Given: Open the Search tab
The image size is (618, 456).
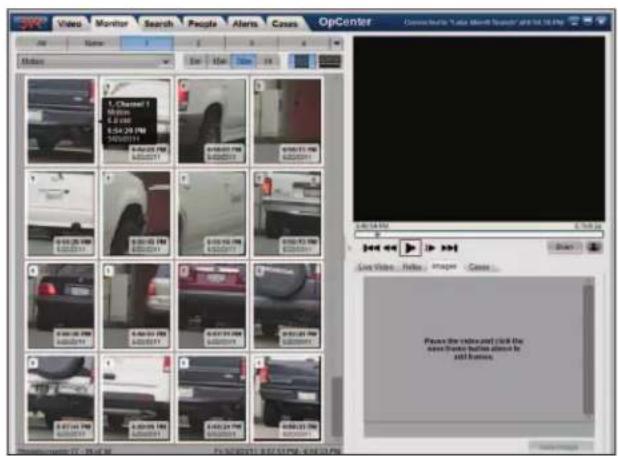Looking at the screenshot, I should [x=158, y=24].
